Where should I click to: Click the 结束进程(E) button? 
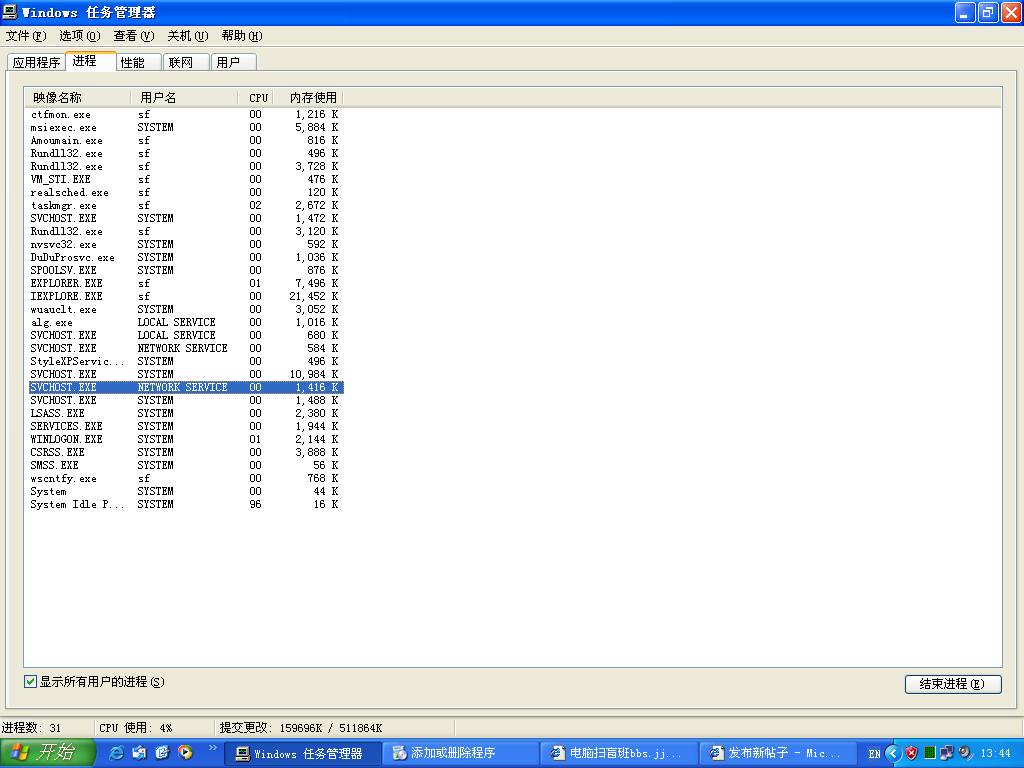point(953,684)
